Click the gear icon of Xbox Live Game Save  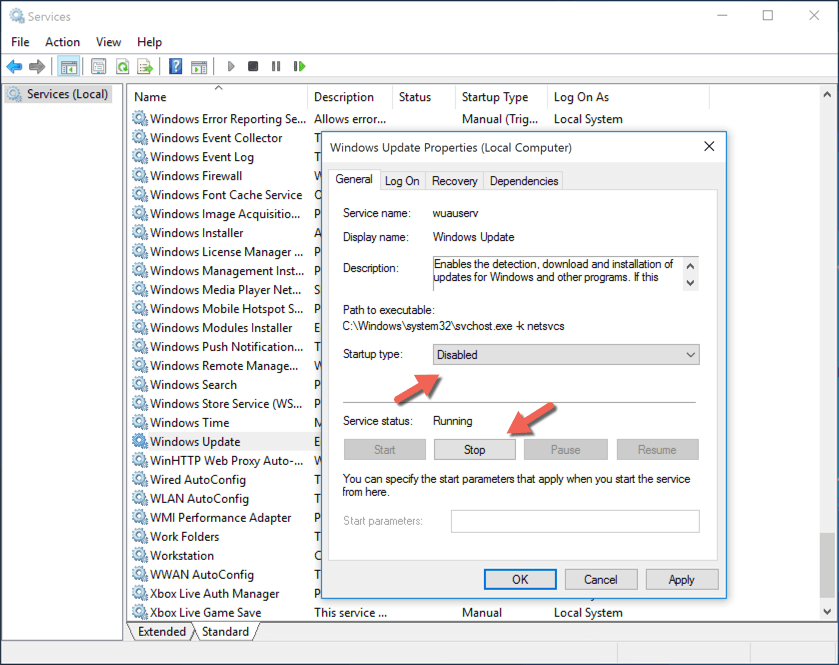coord(140,612)
